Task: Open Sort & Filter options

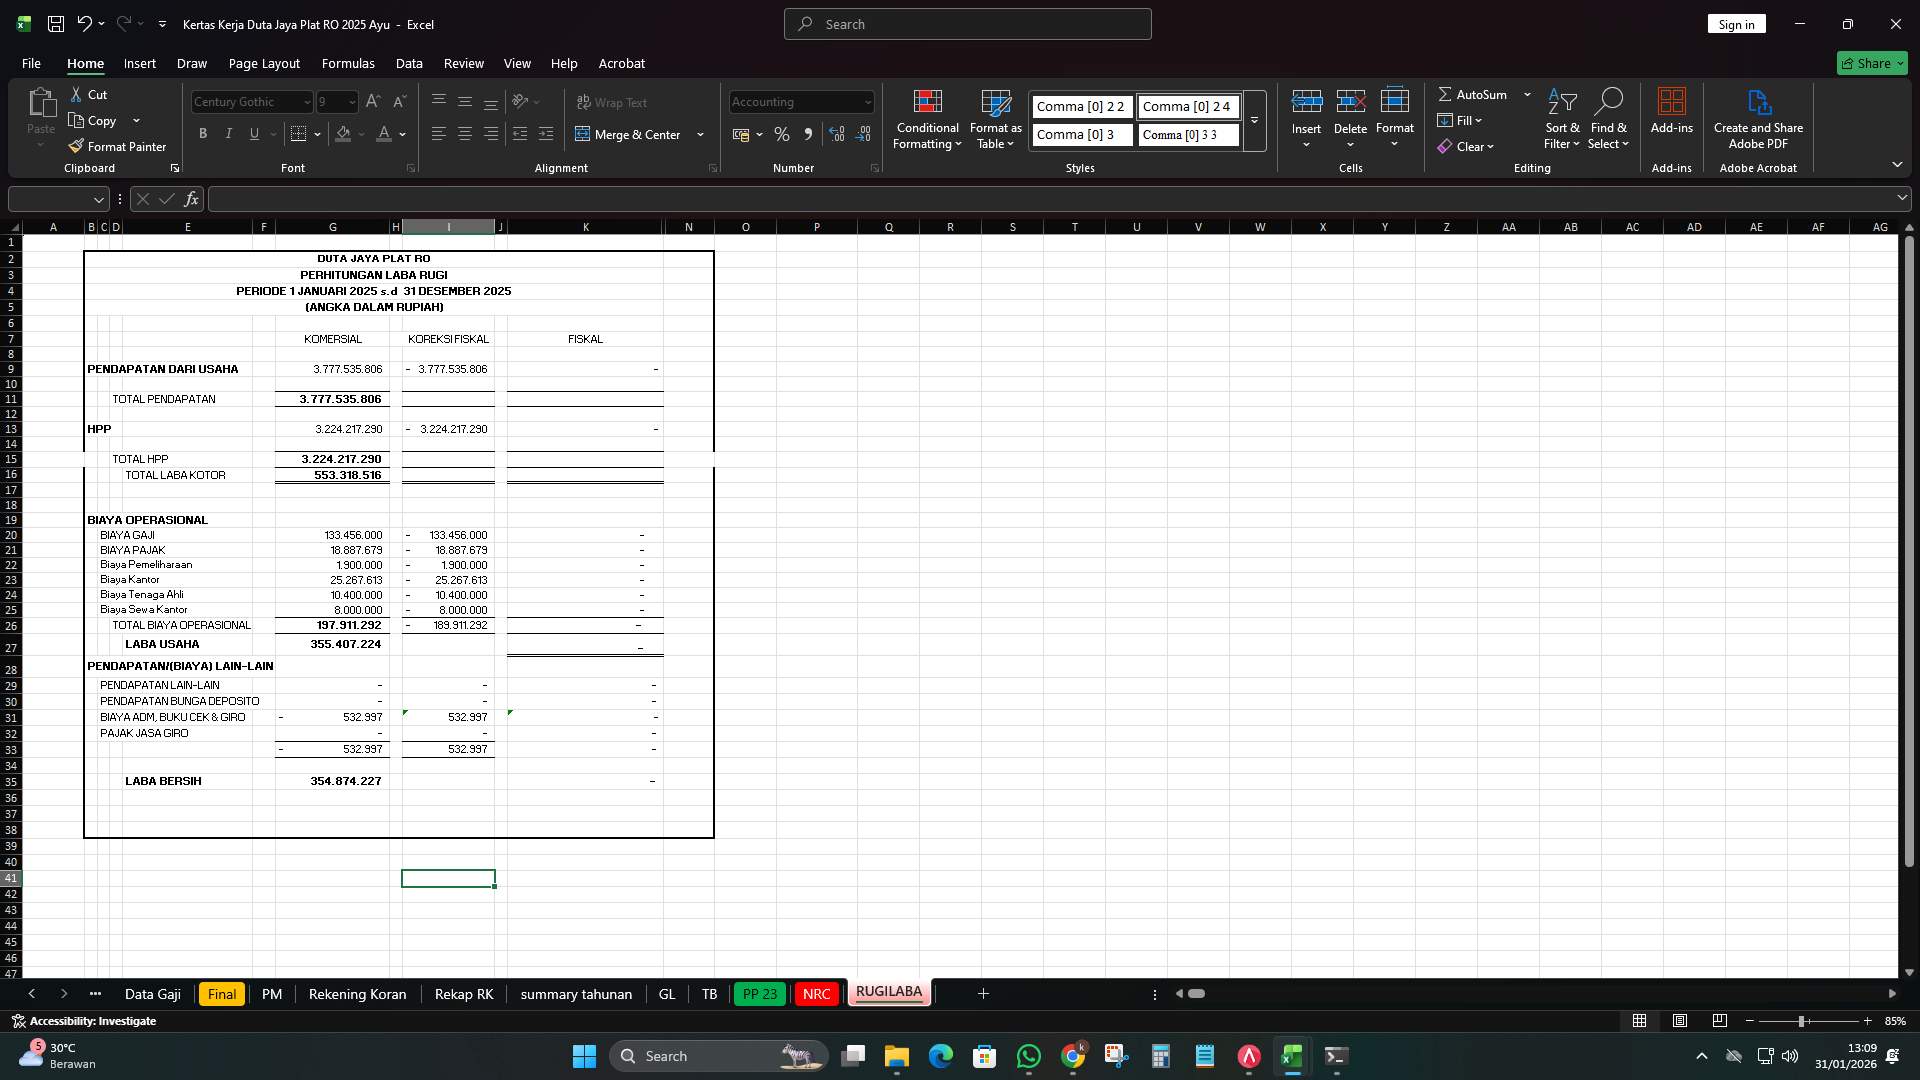Action: click(1561, 120)
